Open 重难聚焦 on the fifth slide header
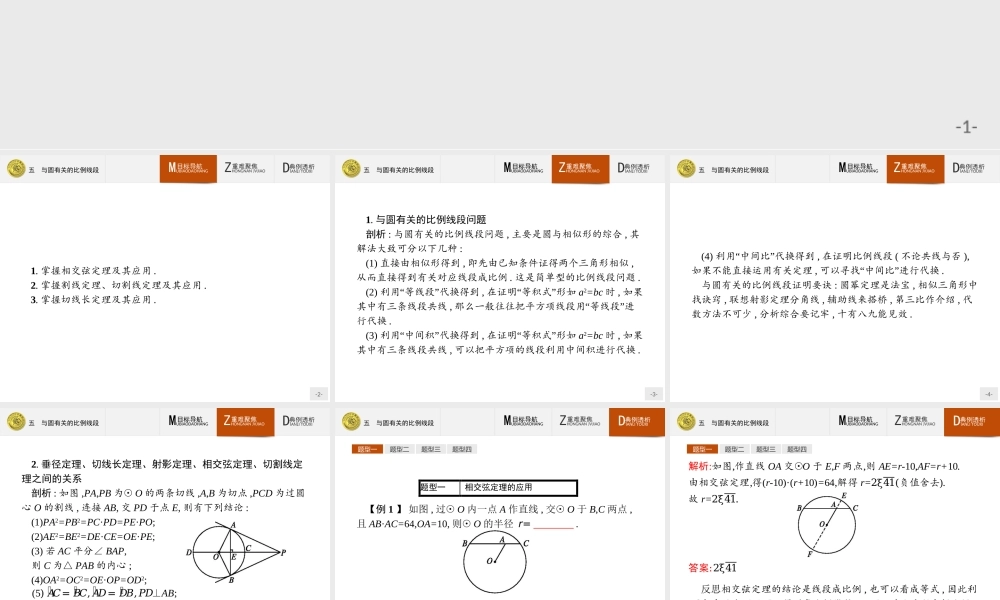 (581, 422)
